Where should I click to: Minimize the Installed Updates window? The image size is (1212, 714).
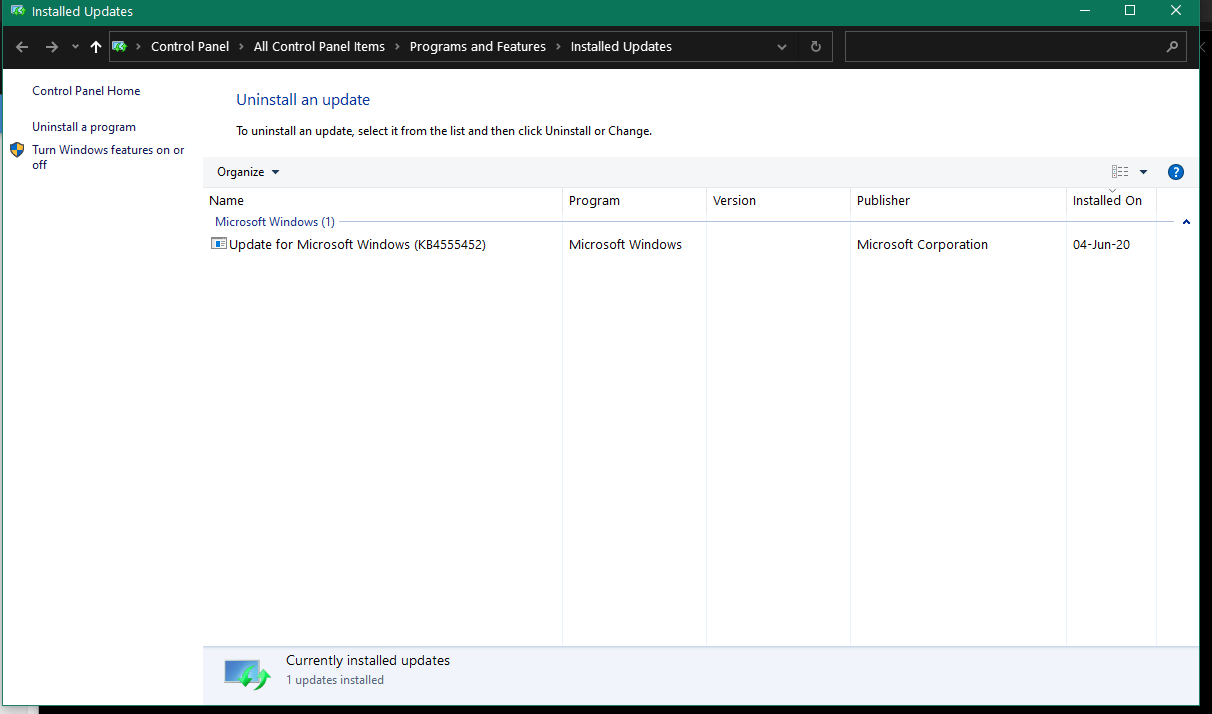(x=1085, y=11)
